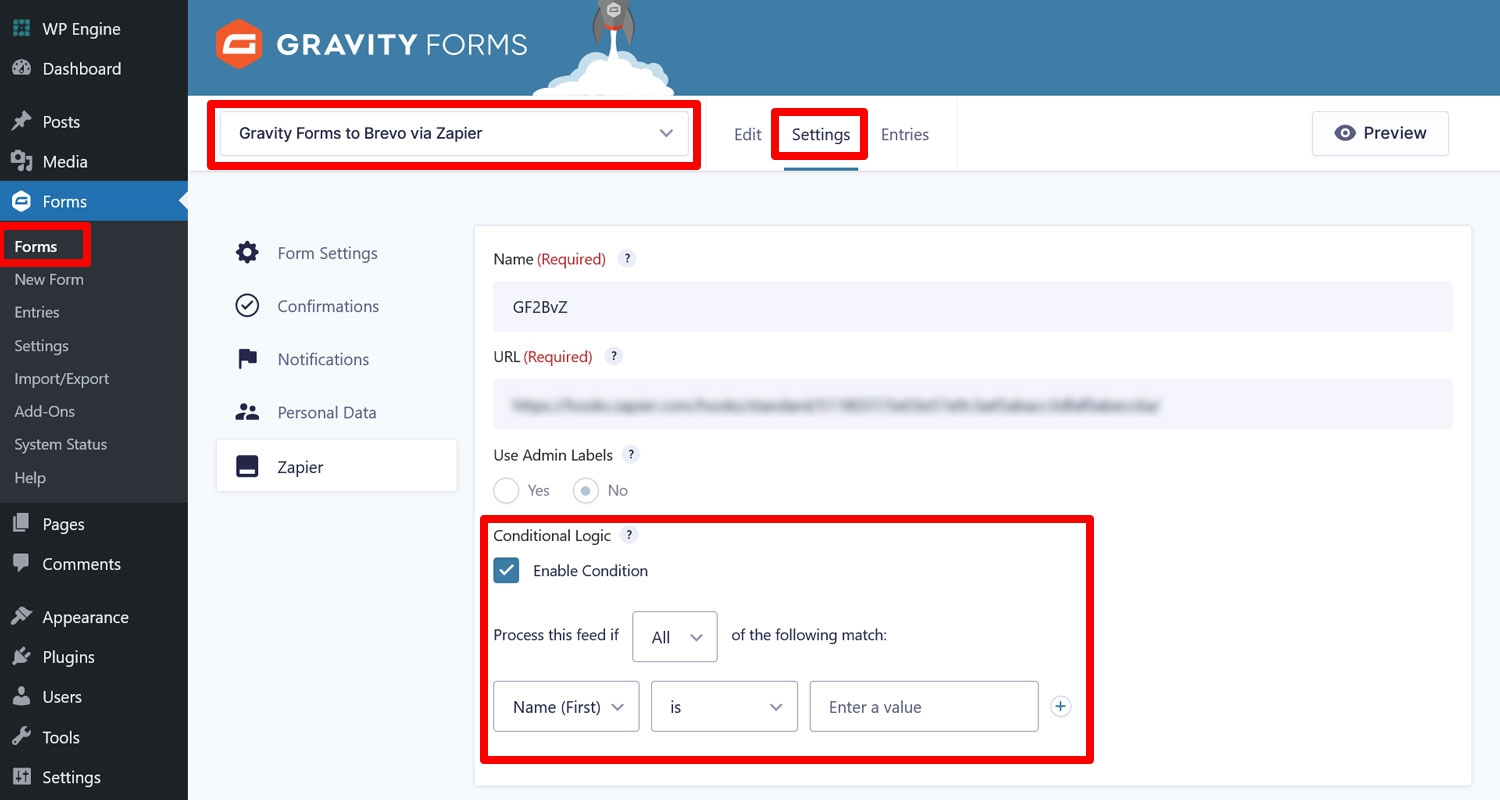Click help icon beside Use Admin Labels
The height and width of the screenshot is (800, 1500).
tap(630, 455)
